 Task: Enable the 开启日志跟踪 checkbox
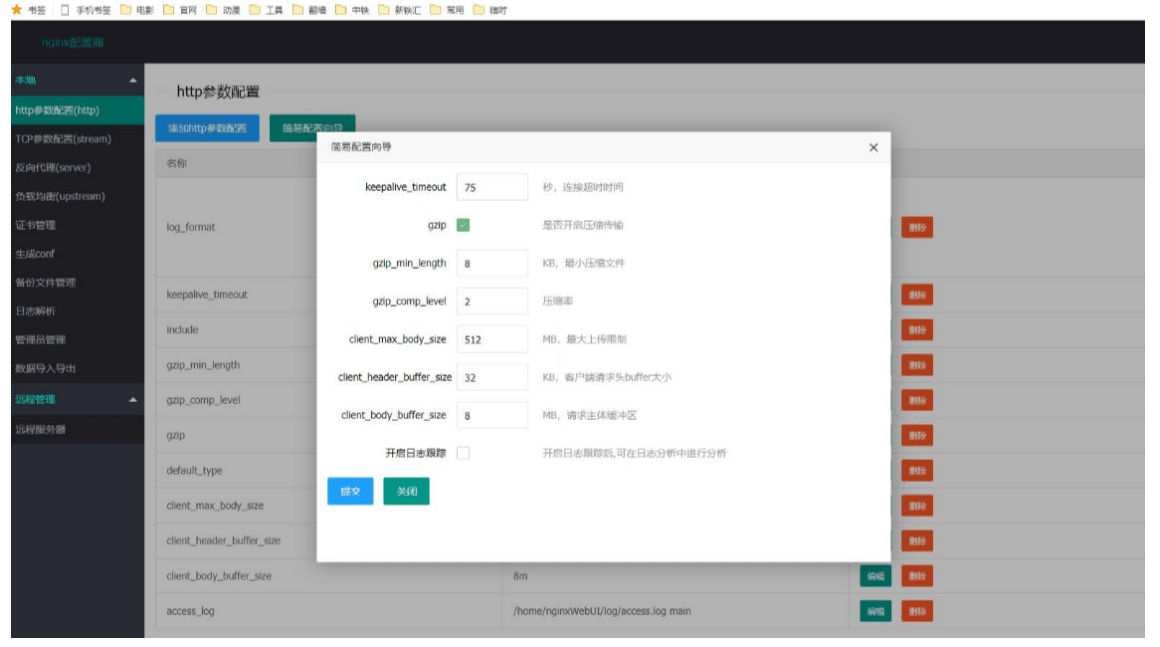pyautogui.click(x=464, y=452)
